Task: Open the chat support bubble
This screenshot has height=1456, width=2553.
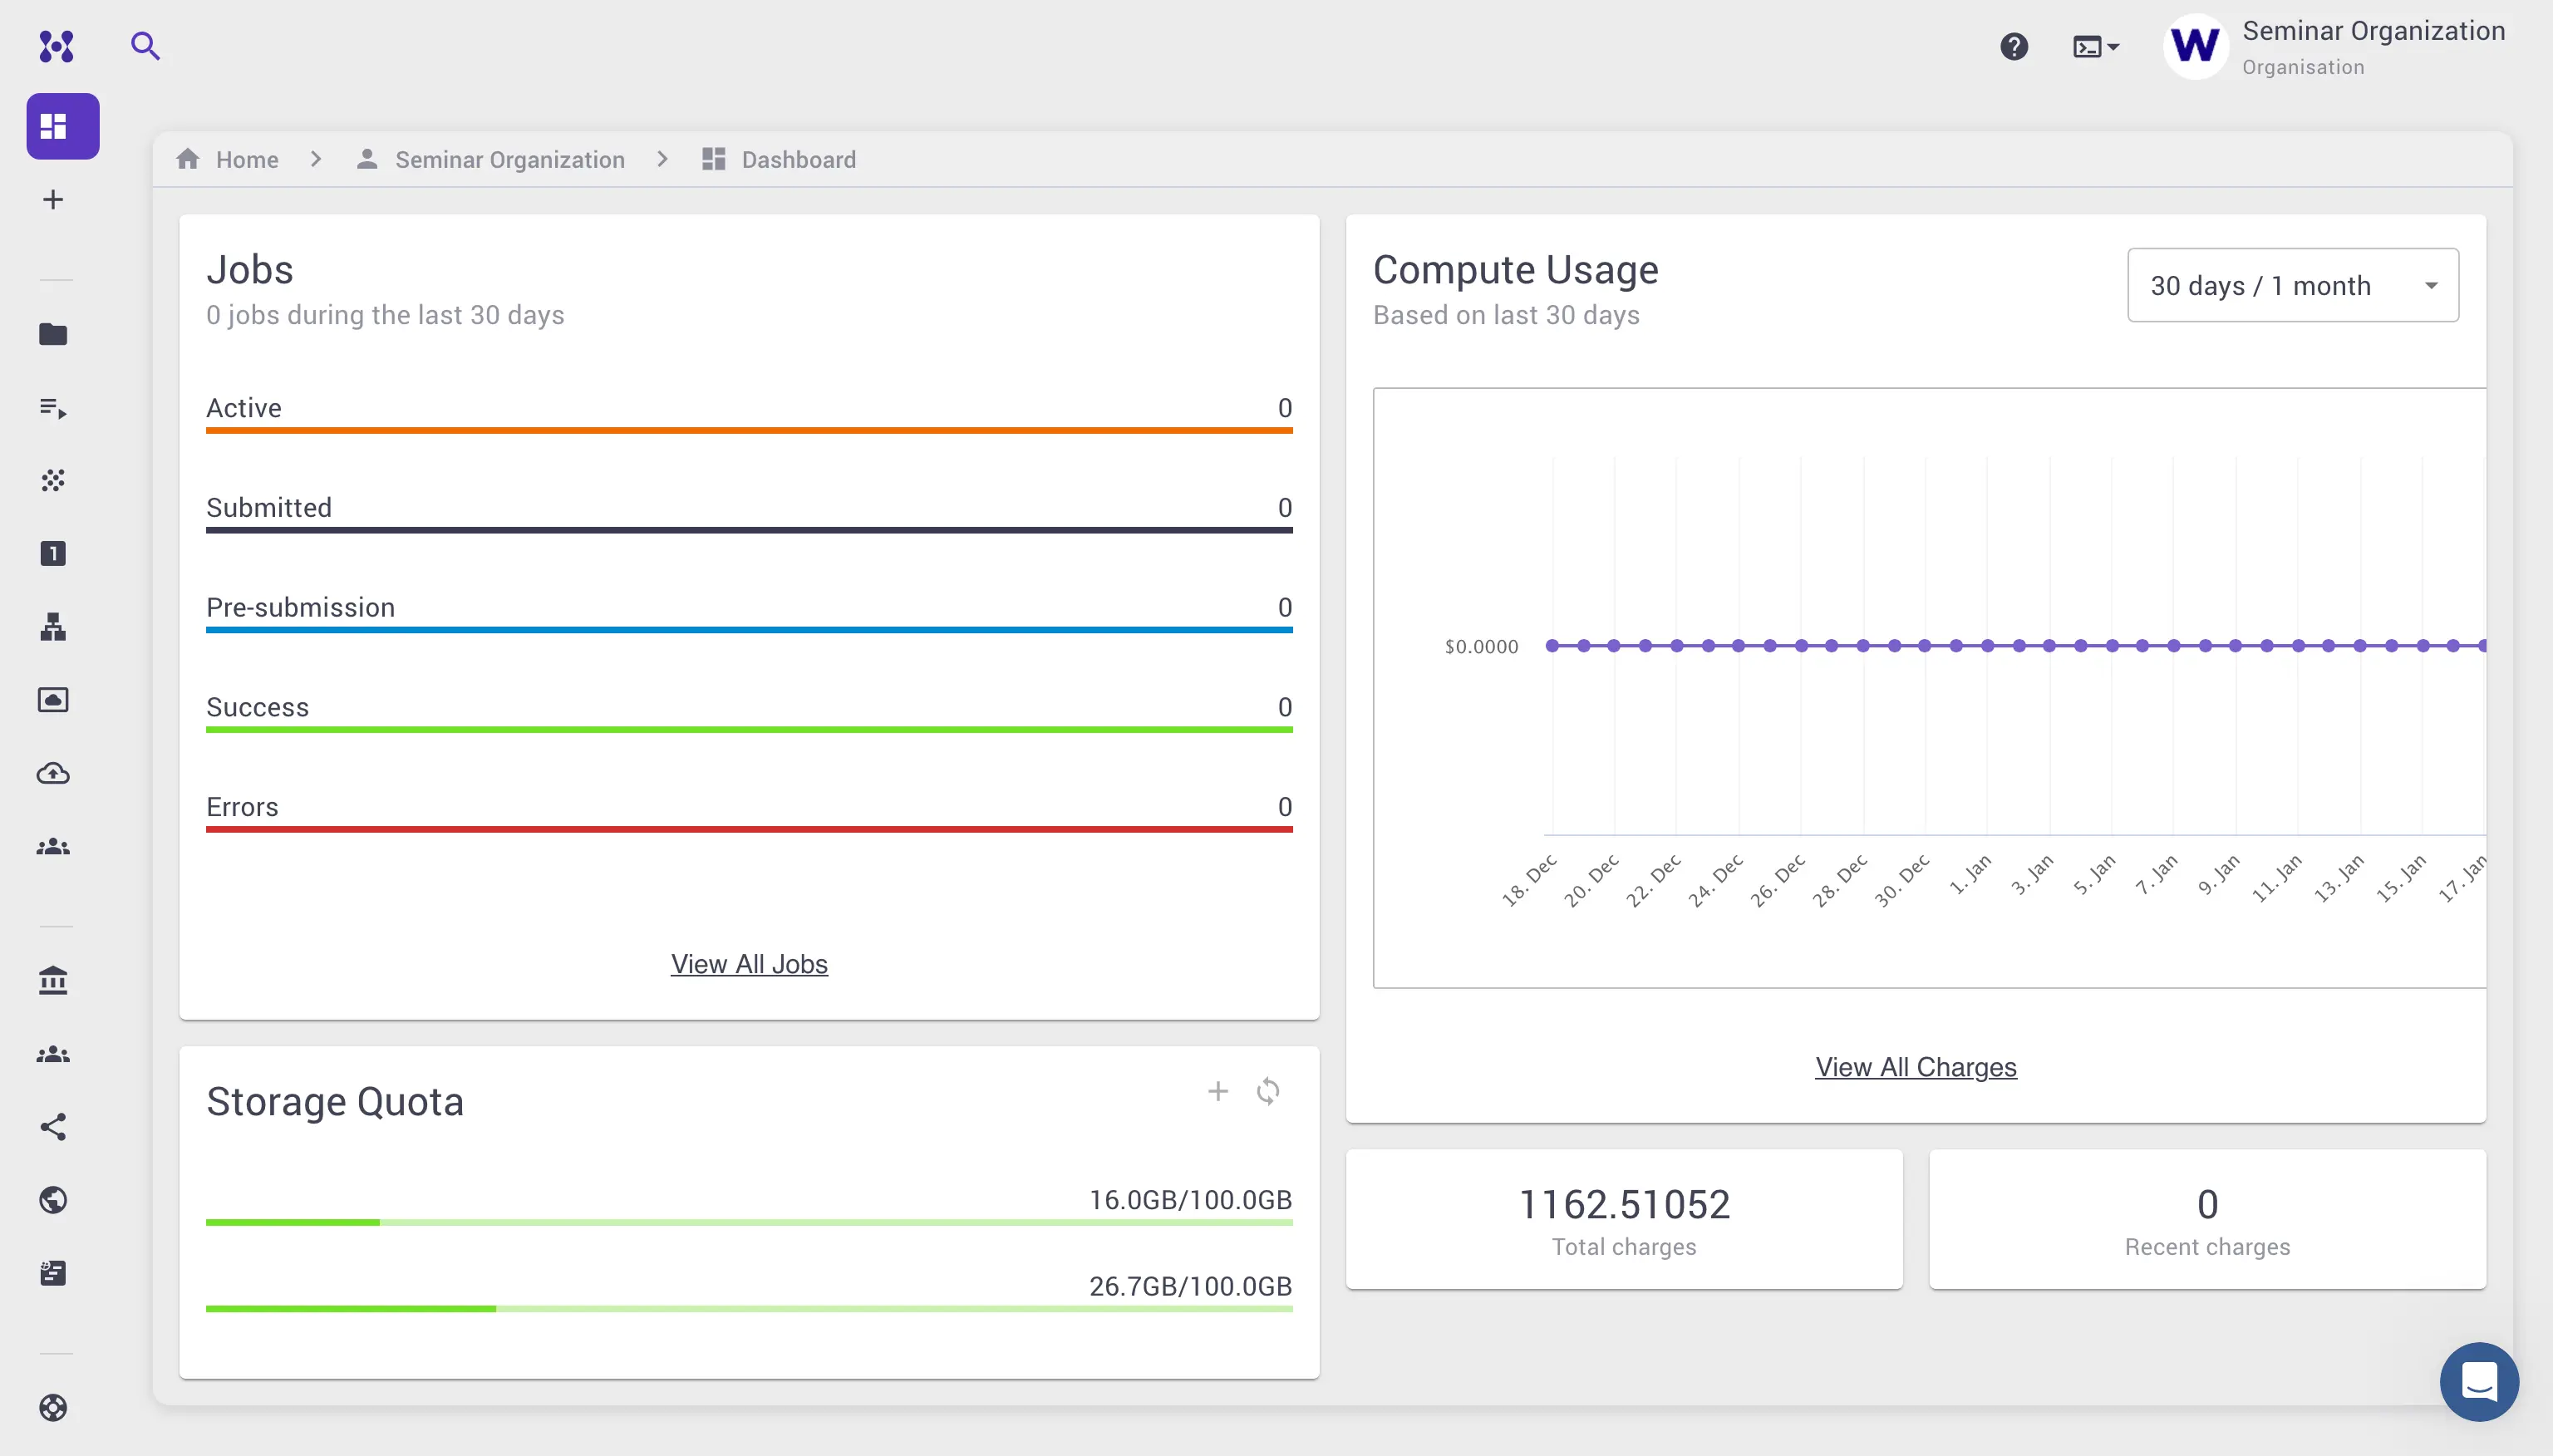Action: (x=2480, y=1381)
